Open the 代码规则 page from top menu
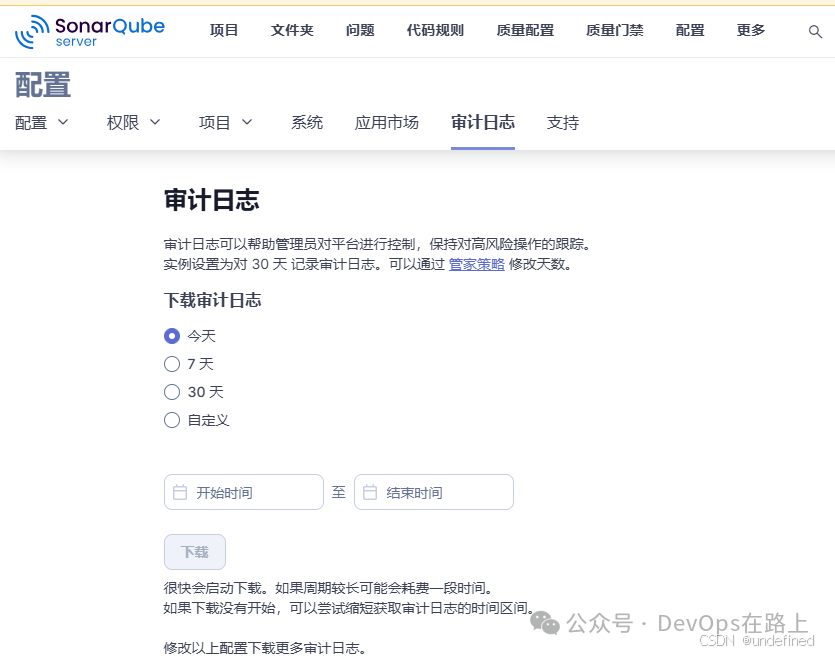This screenshot has height=656, width=835. (x=434, y=30)
